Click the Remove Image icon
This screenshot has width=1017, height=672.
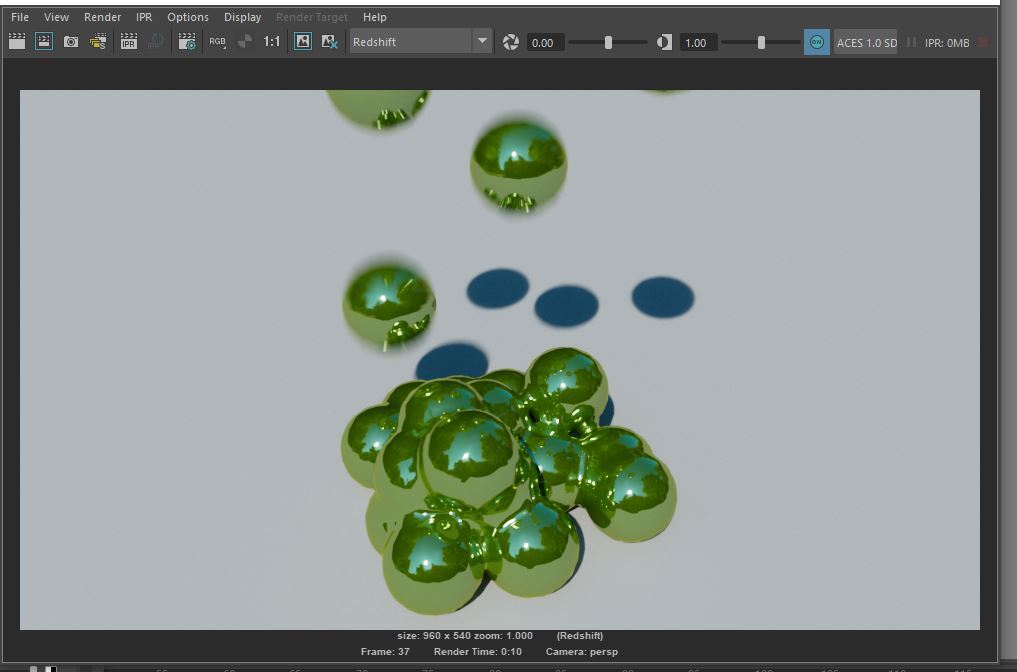tap(329, 42)
